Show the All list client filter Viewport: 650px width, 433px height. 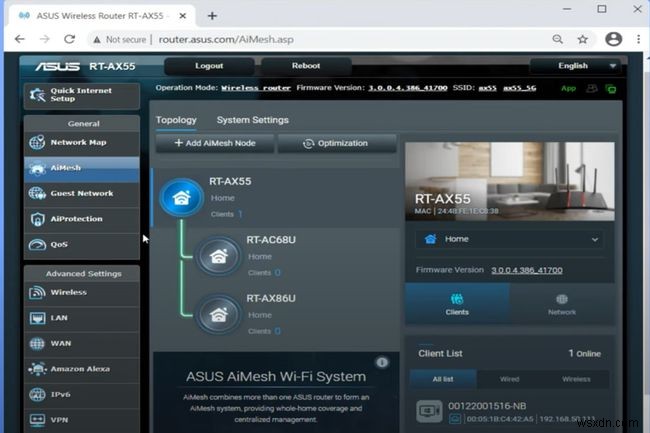click(443, 379)
